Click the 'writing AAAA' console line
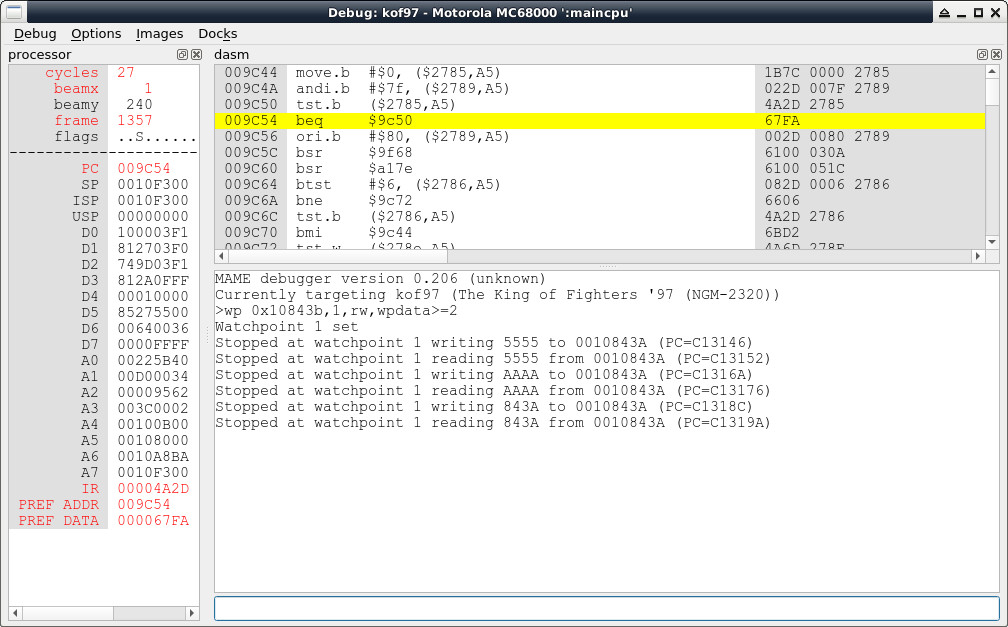Image resolution: width=1008 pixels, height=627 pixels. (483, 374)
